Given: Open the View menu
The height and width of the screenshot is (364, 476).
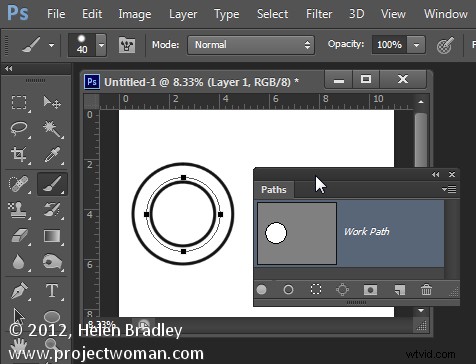Looking at the screenshot, I should [393, 14].
